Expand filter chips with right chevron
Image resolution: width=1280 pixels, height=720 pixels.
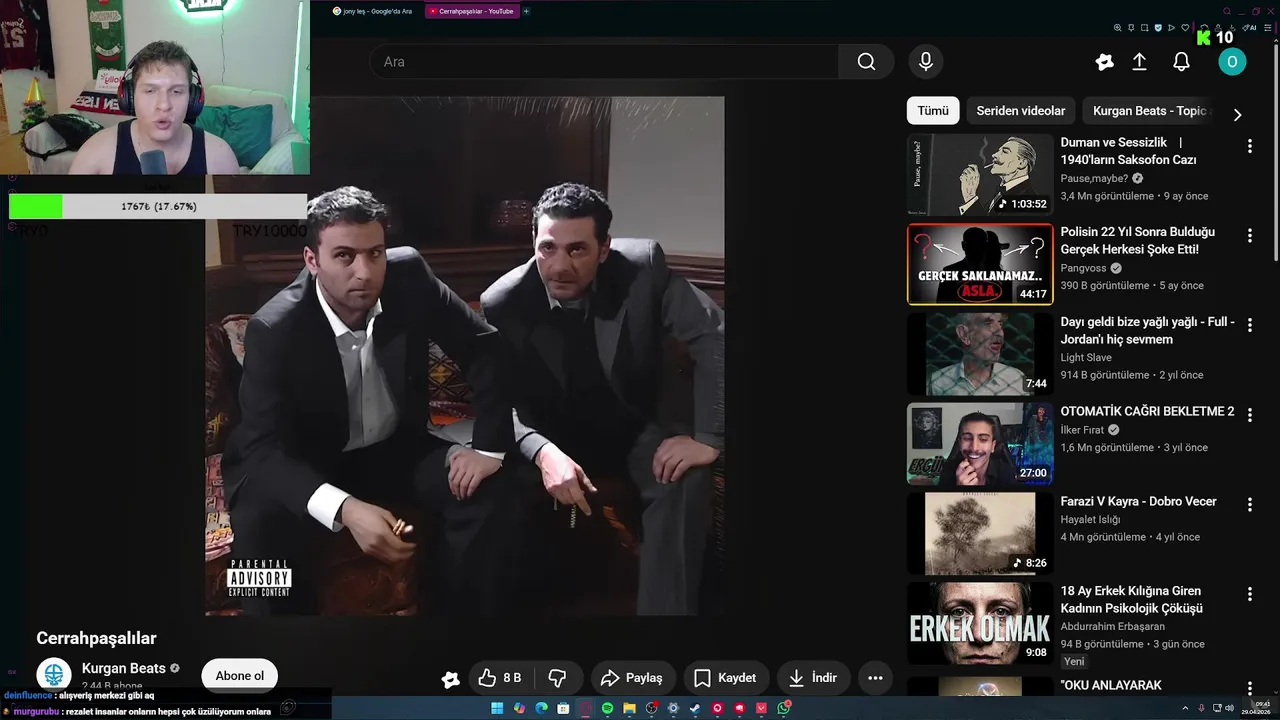(1237, 115)
